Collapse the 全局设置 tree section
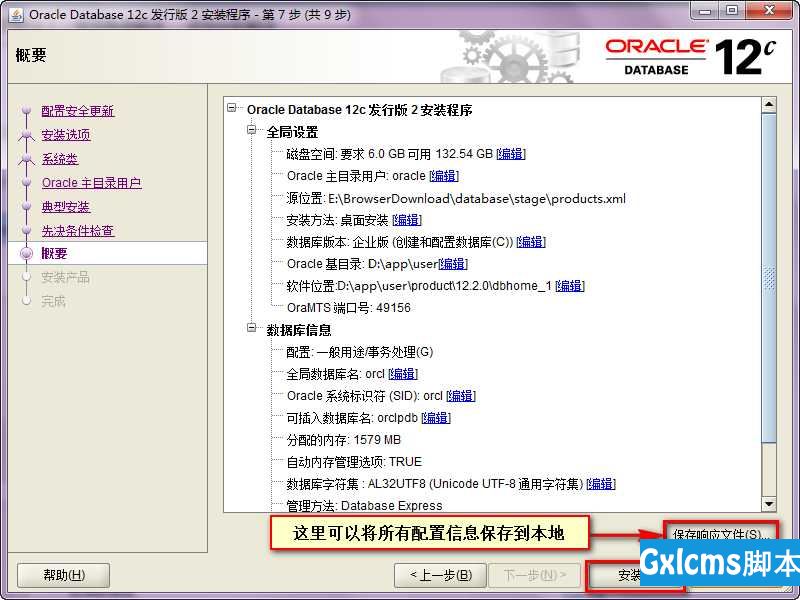 (x=252, y=130)
